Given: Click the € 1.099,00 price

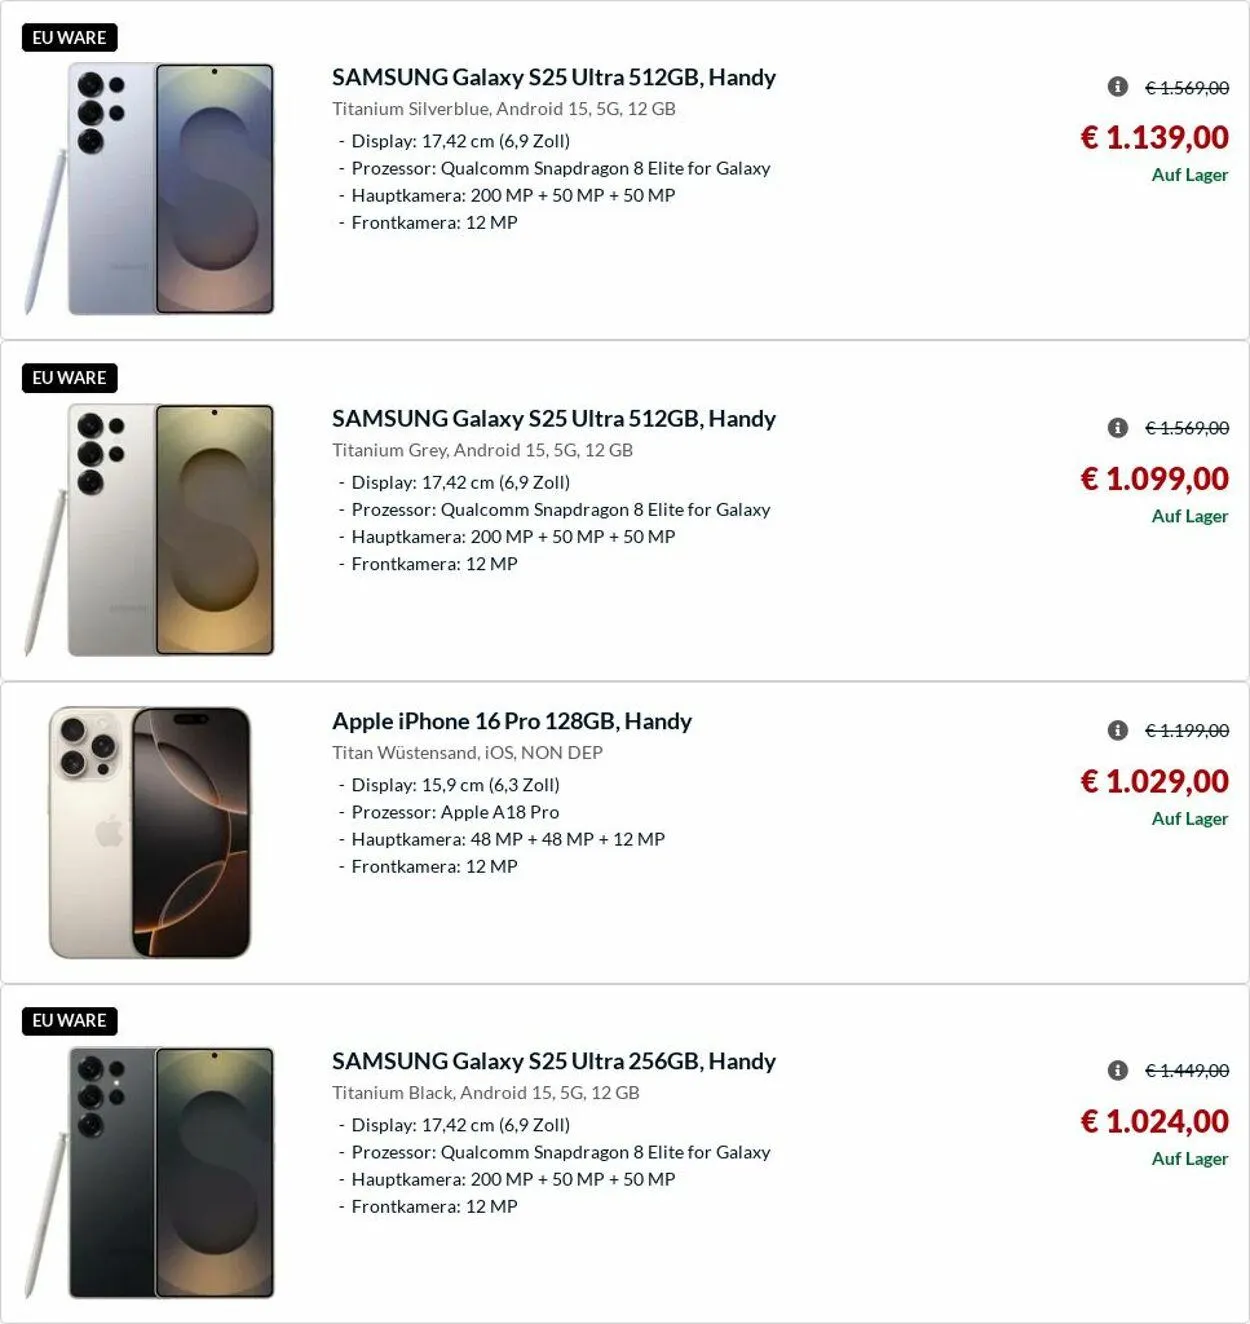Looking at the screenshot, I should 1154,479.
